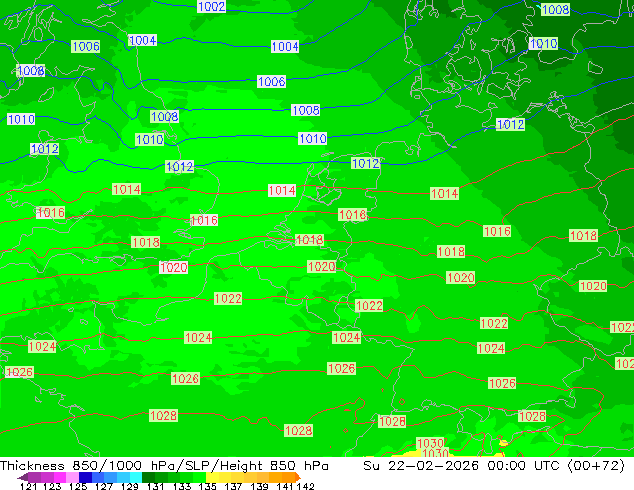Pick the dark navy blue swatch above 125
The width and height of the screenshot is (634, 490).
85,477
